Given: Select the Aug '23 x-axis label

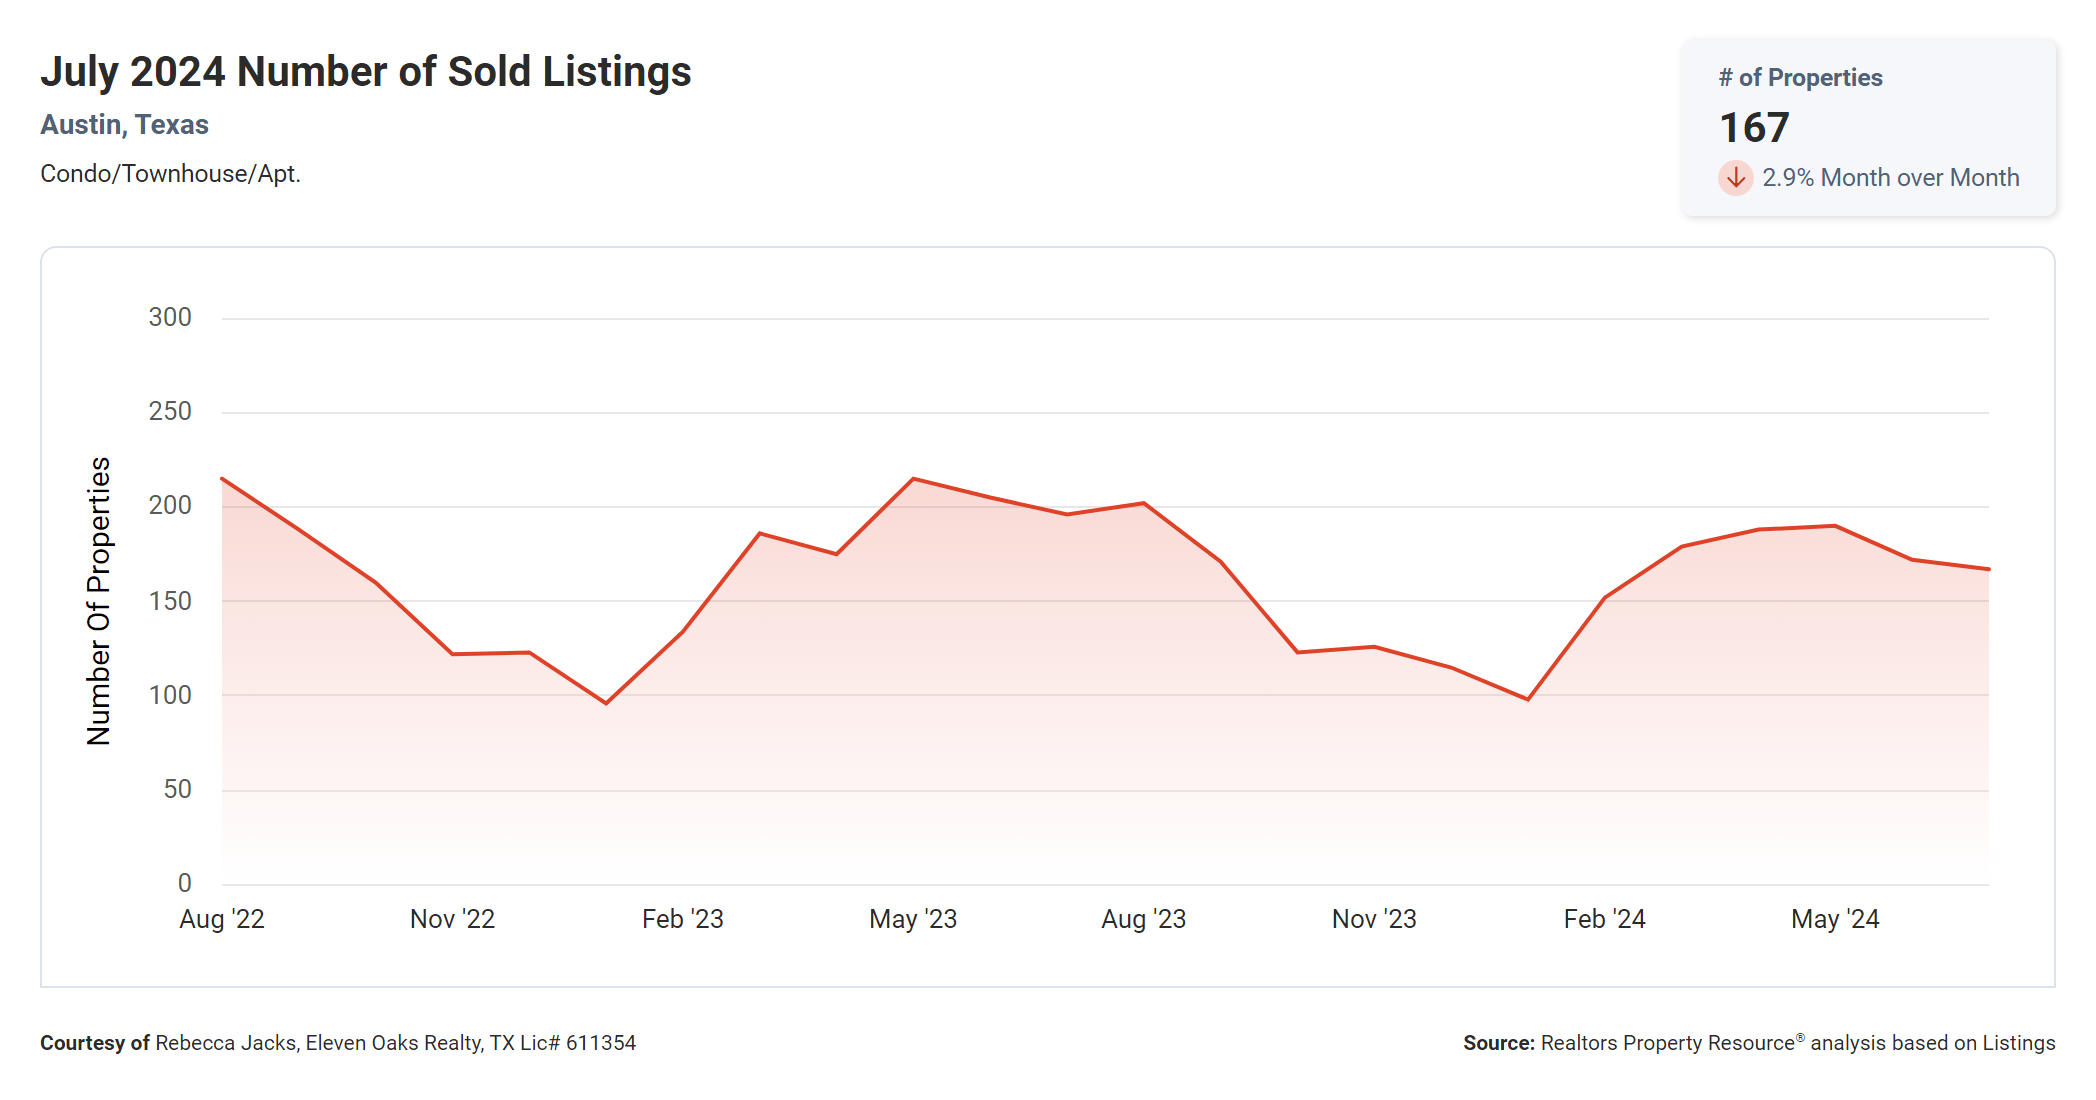Looking at the screenshot, I should click(1143, 919).
